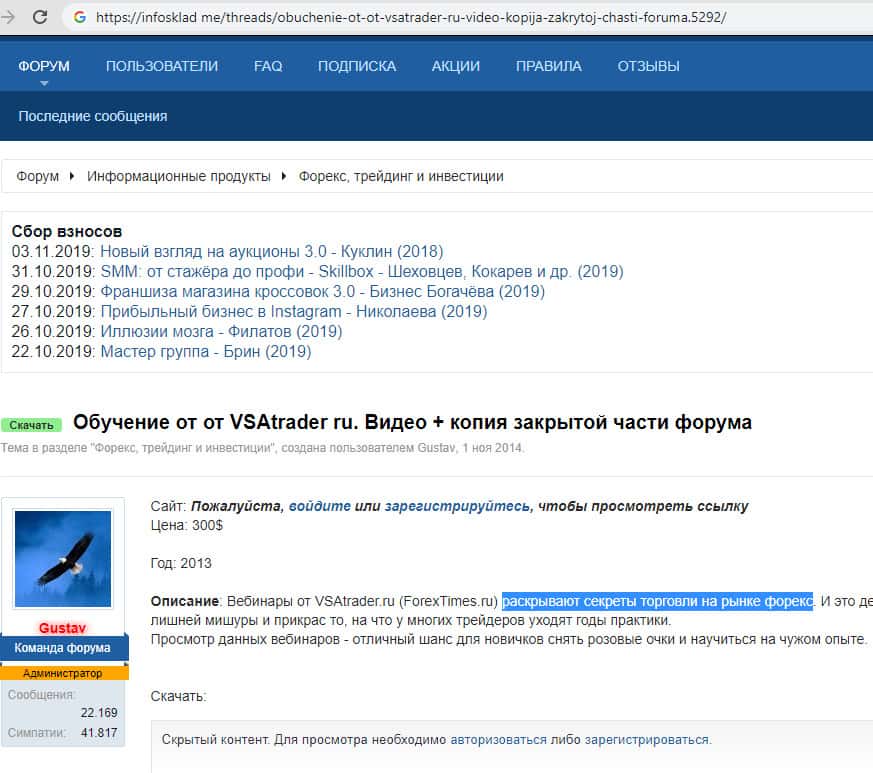Open the ФОРУМ nav tab
This screenshot has width=873, height=773.
[x=44, y=66]
